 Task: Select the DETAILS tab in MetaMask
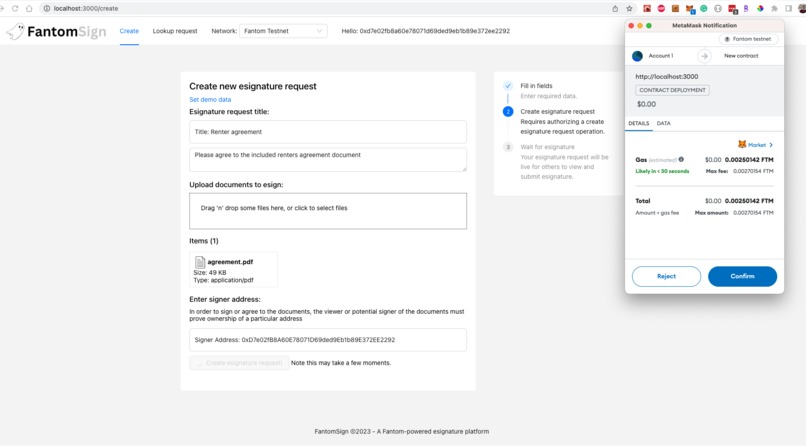(638, 123)
